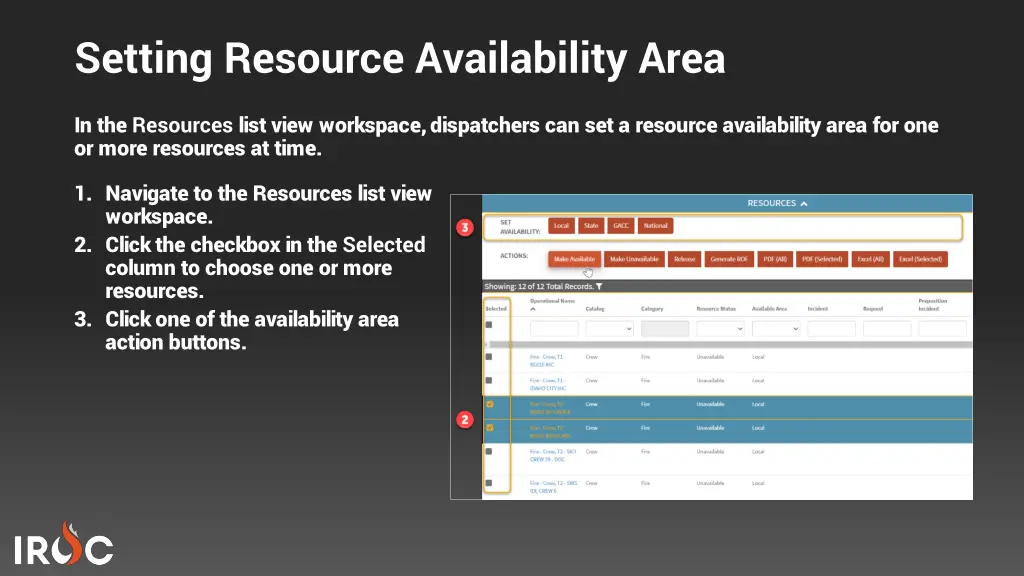1024x576 pixels.
Task: Click the Operational Name column header
Action: [x=552, y=301]
